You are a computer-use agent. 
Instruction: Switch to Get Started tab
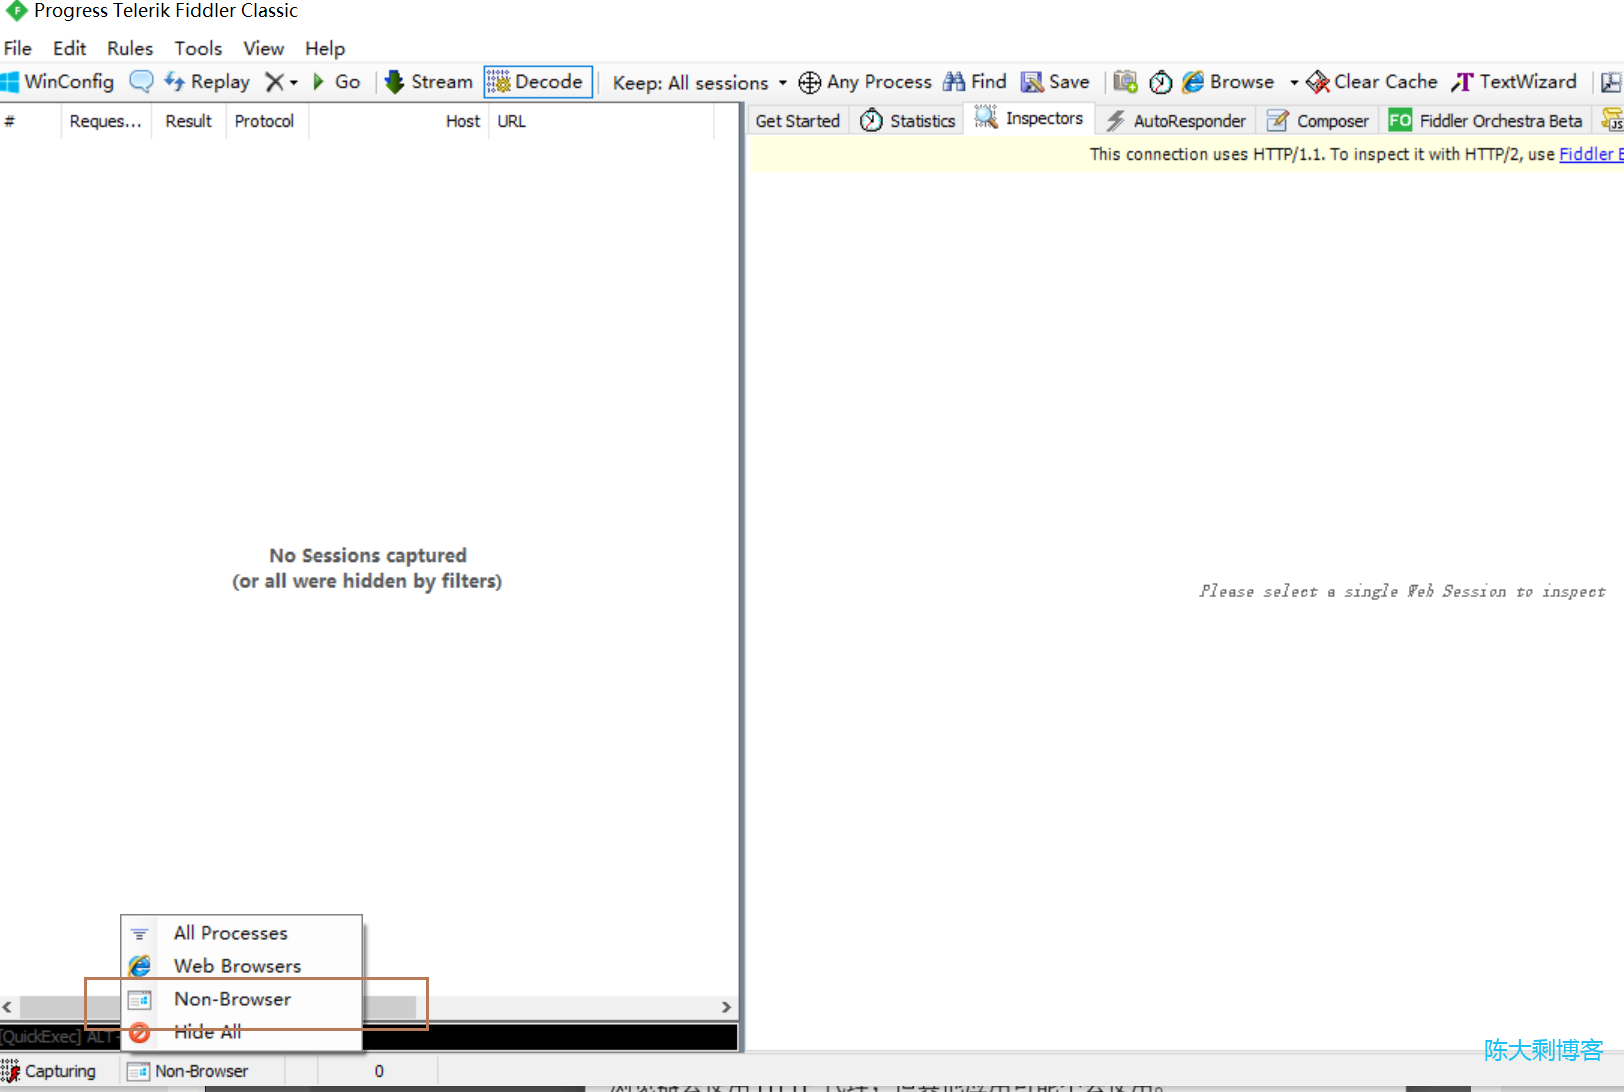point(798,121)
